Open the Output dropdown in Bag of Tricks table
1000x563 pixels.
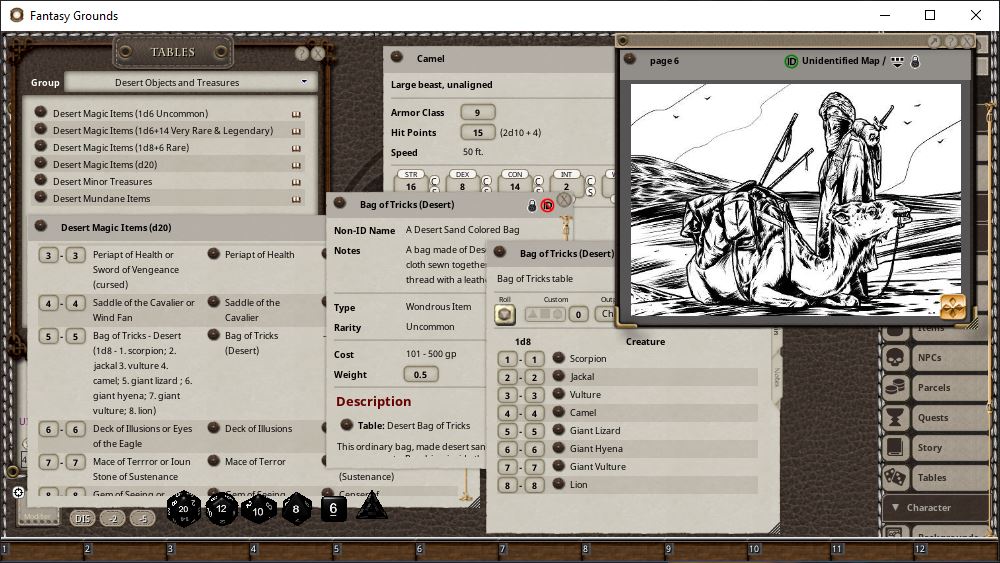(x=604, y=314)
